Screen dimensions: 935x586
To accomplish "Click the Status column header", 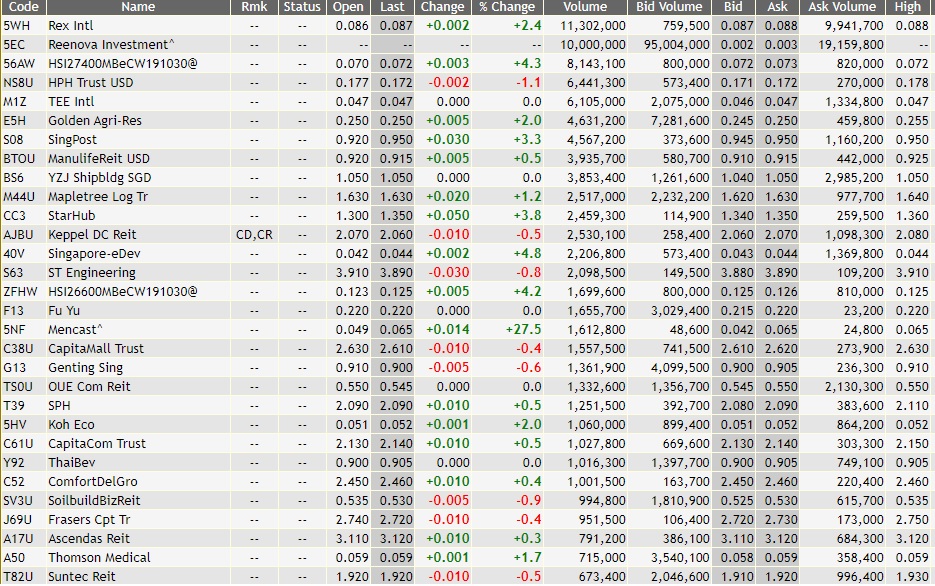I will pyautogui.click(x=302, y=7).
